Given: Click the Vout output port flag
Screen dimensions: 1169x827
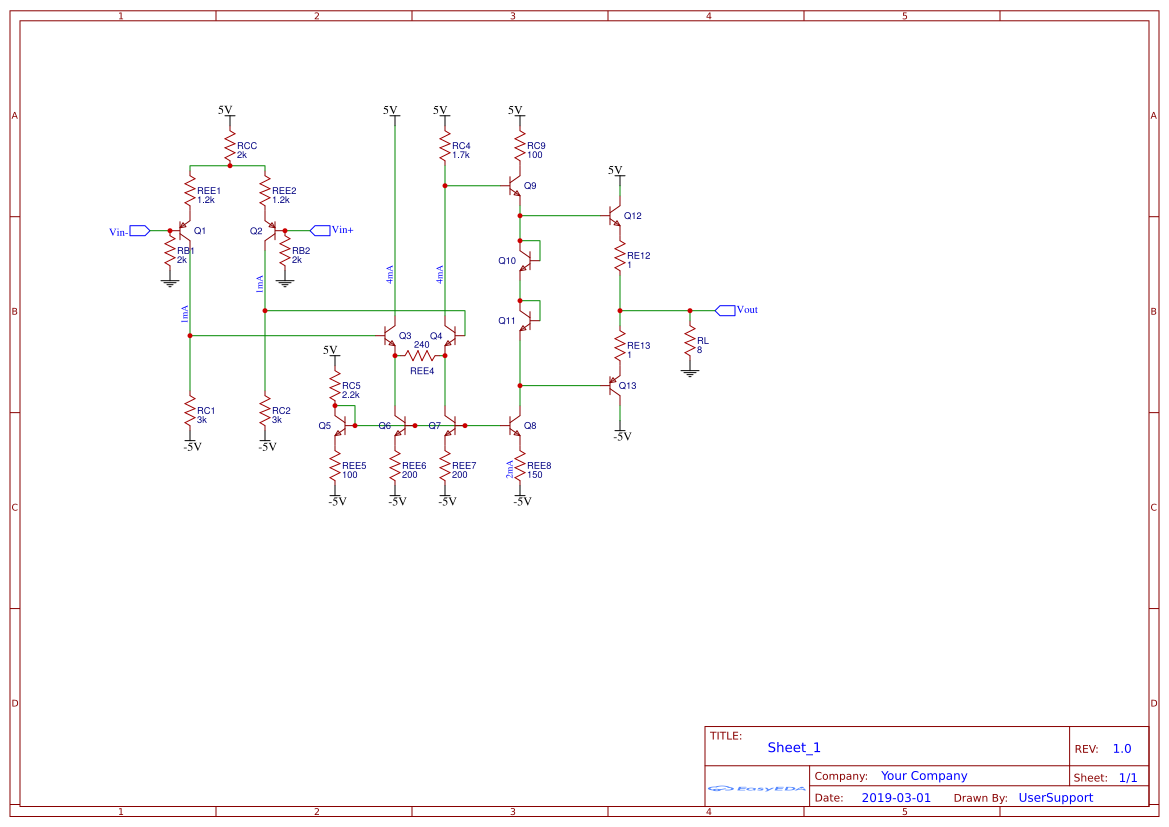Looking at the screenshot, I should (x=727, y=309).
